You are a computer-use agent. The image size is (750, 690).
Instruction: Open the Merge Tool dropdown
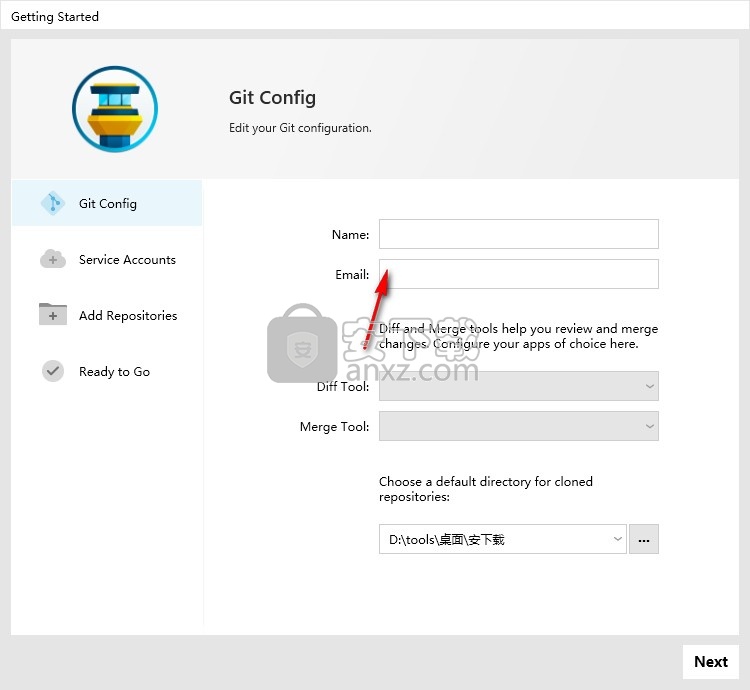(518, 426)
